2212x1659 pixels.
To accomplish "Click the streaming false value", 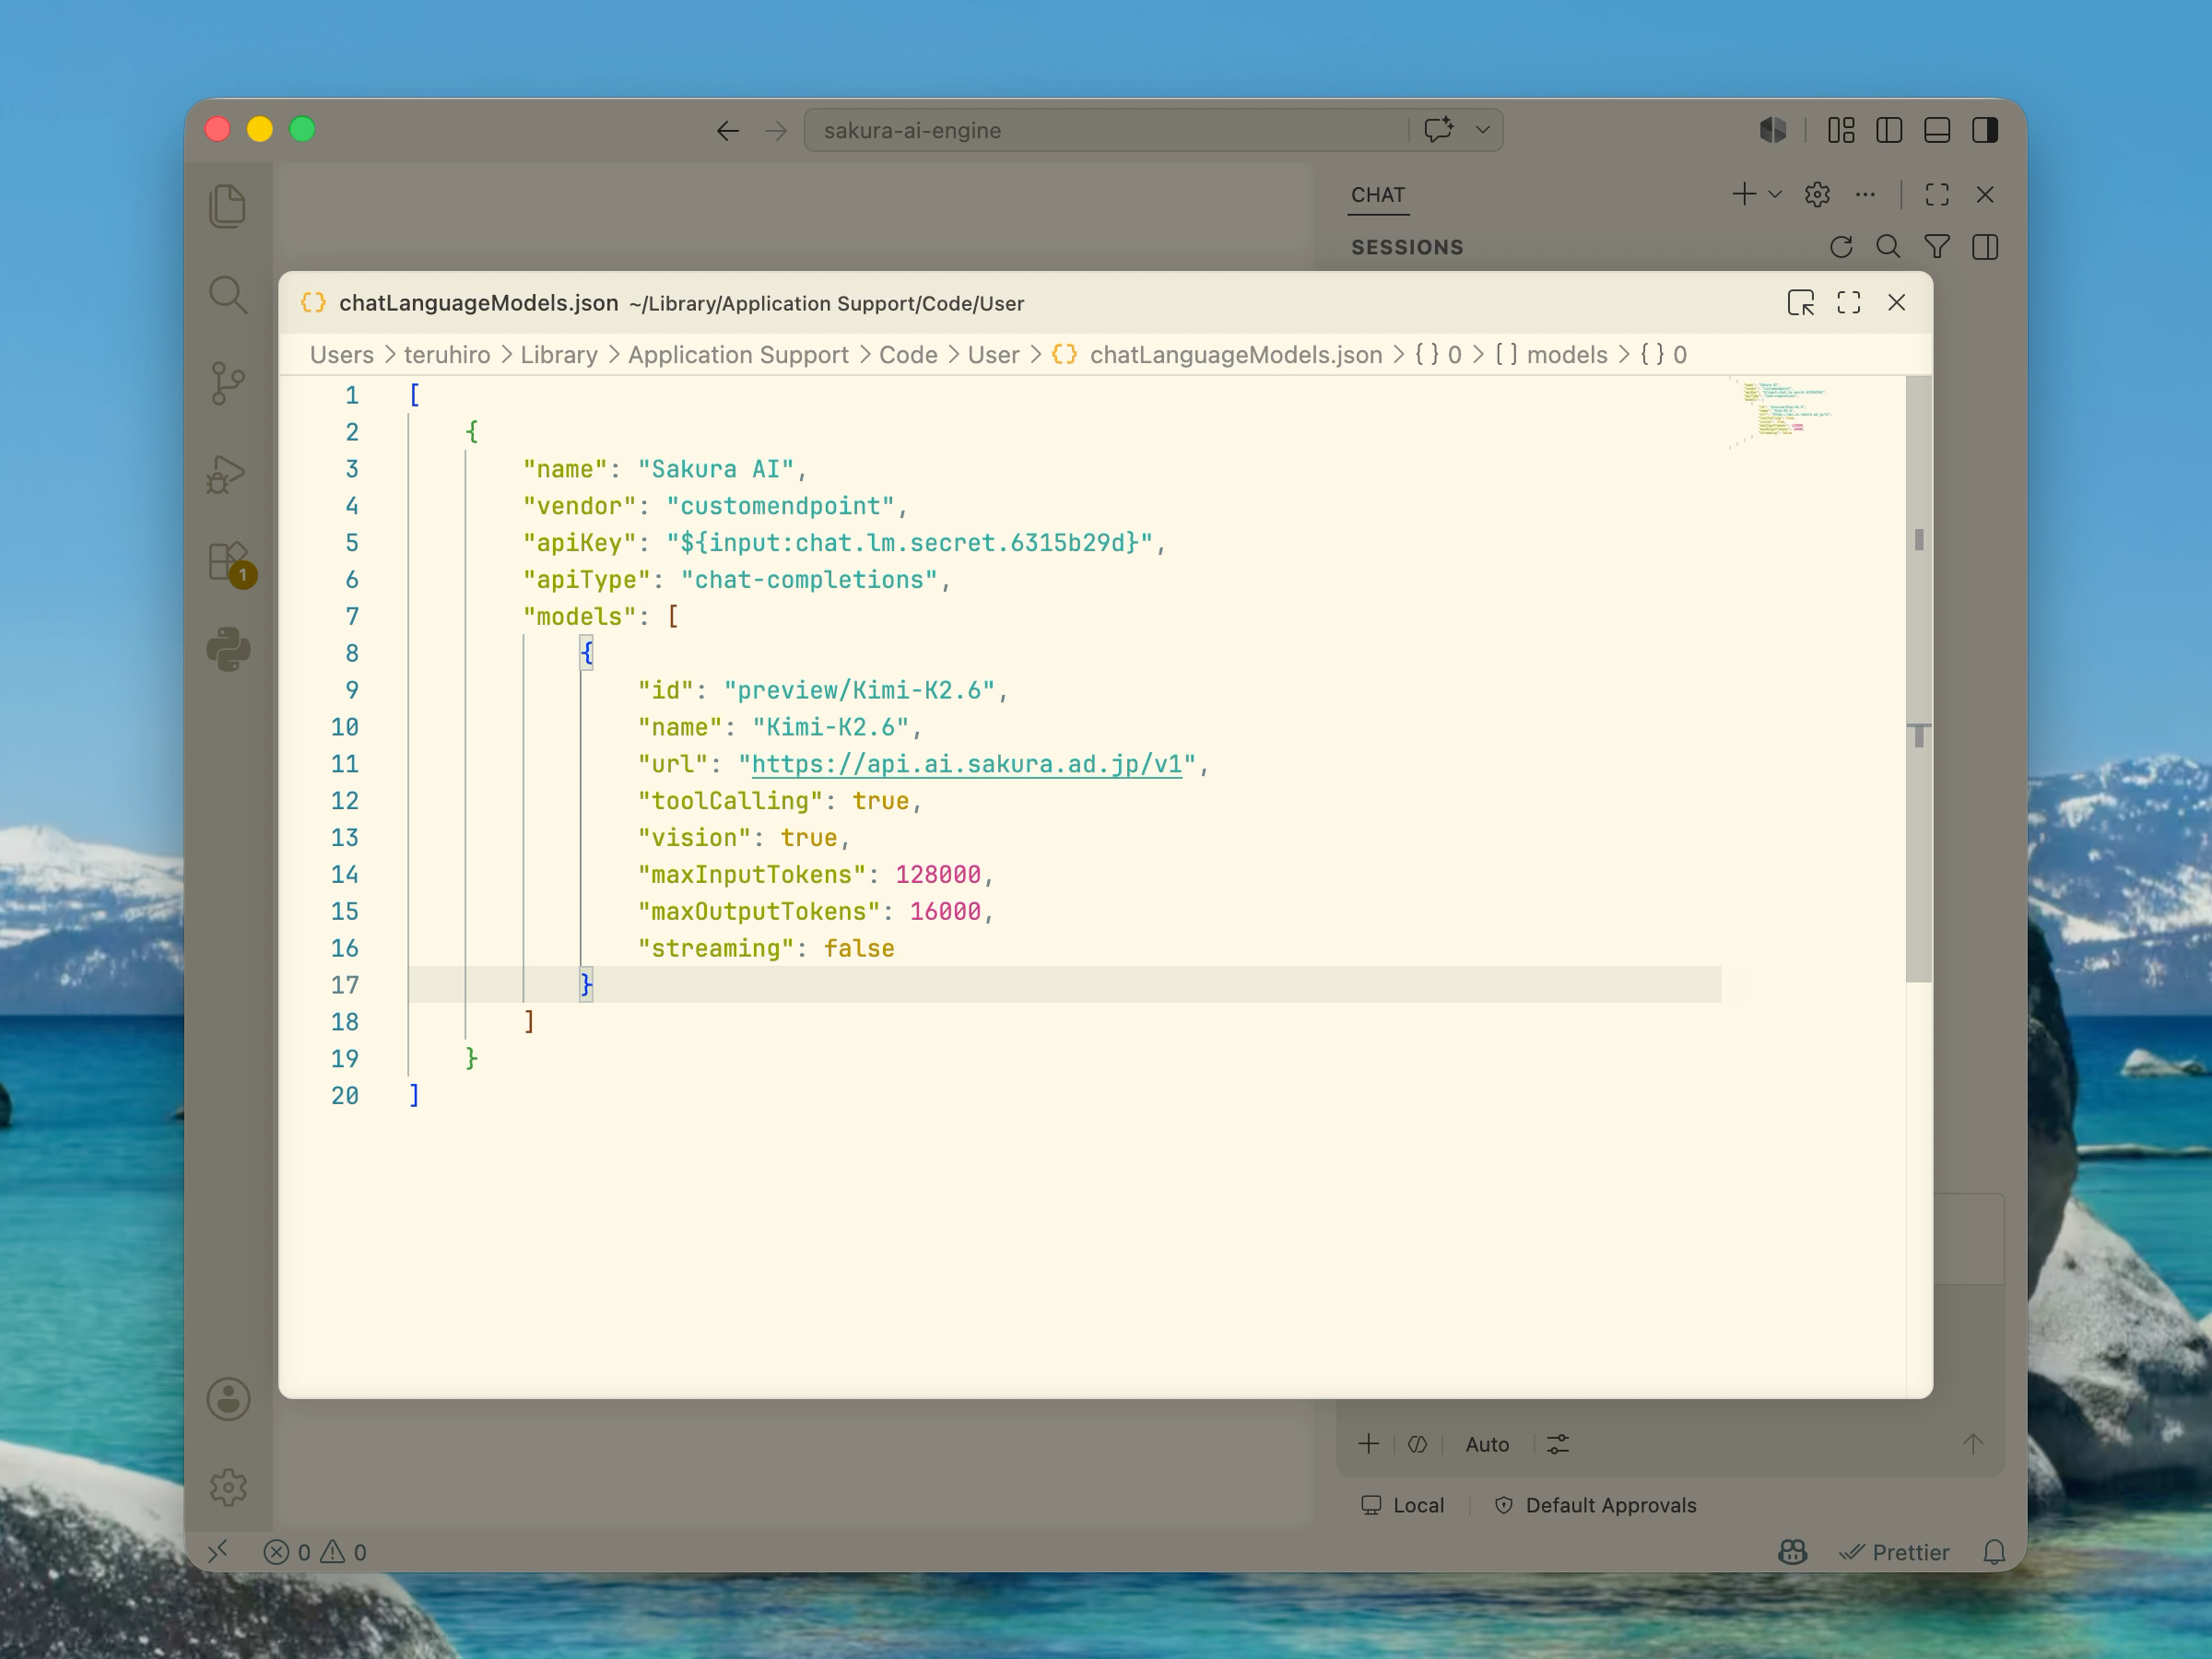I will (x=859, y=949).
